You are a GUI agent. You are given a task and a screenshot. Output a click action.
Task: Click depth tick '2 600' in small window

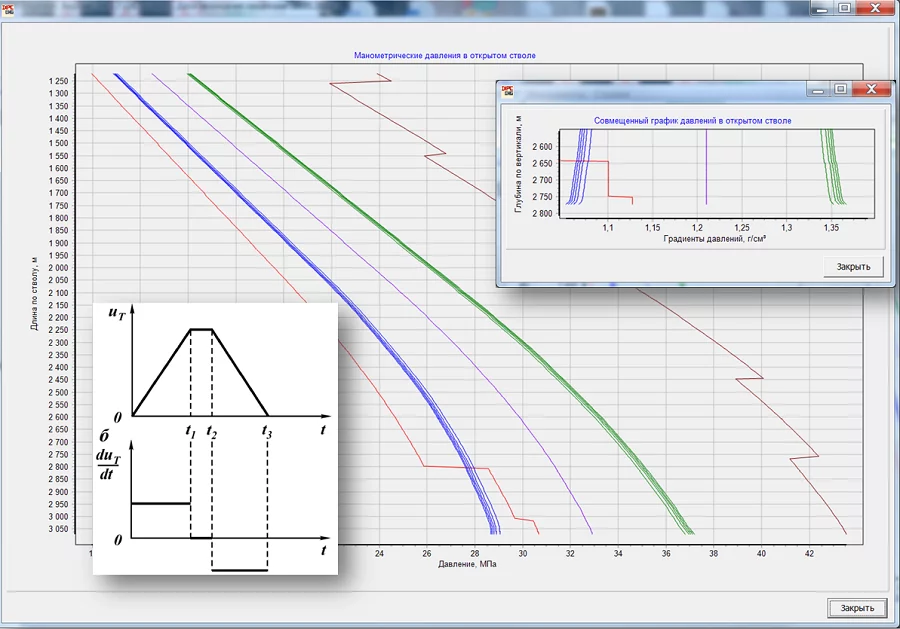tap(542, 147)
